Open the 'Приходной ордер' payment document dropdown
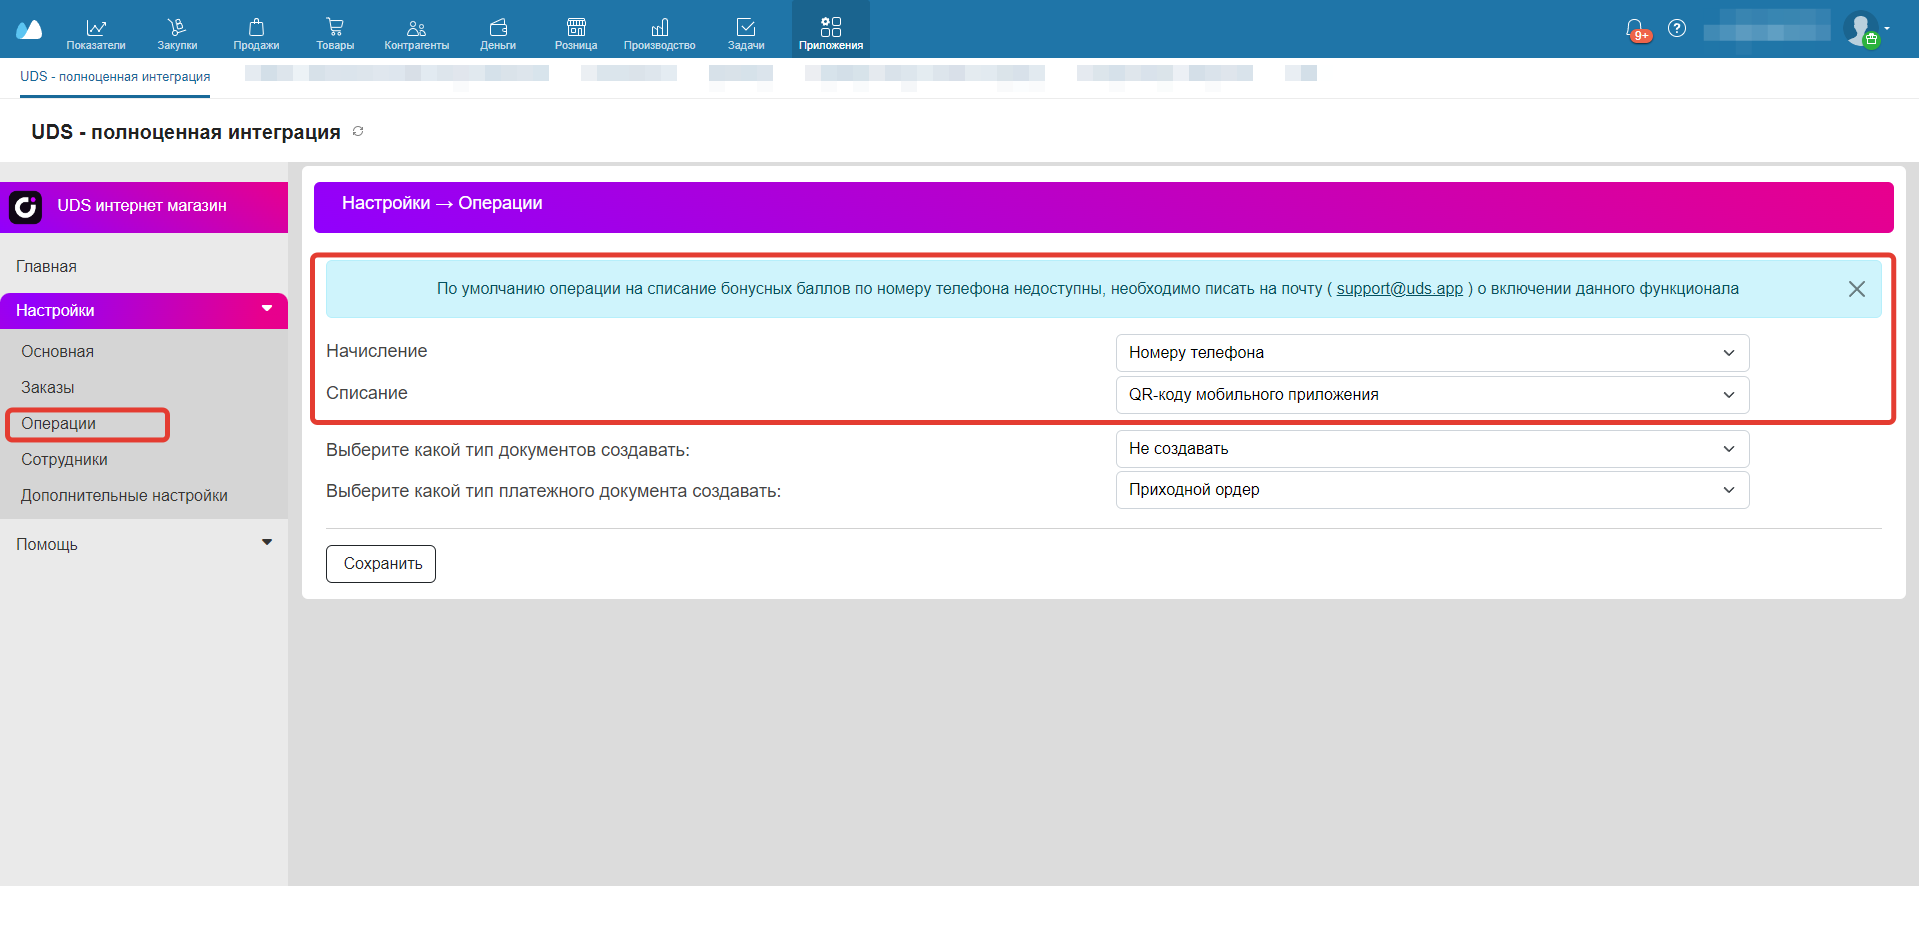Image resolution: width=1919 pixels, height=938 pixels. (x=1431, y=490)
